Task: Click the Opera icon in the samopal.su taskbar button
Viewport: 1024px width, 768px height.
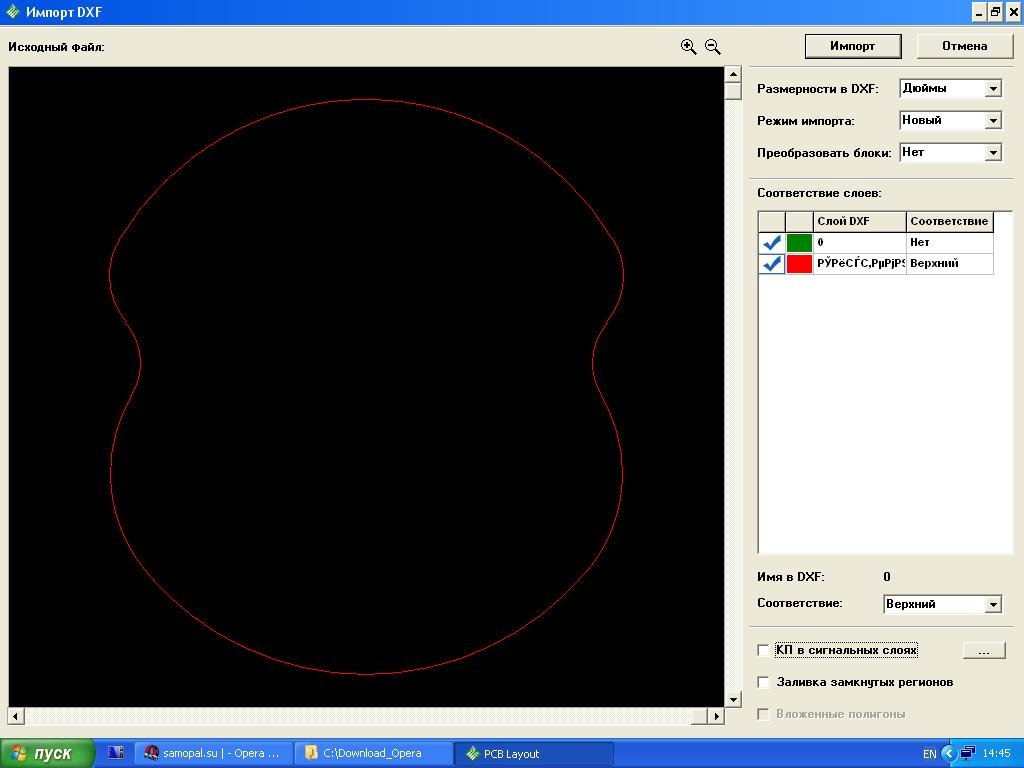Action: click(x=152, y=753)
